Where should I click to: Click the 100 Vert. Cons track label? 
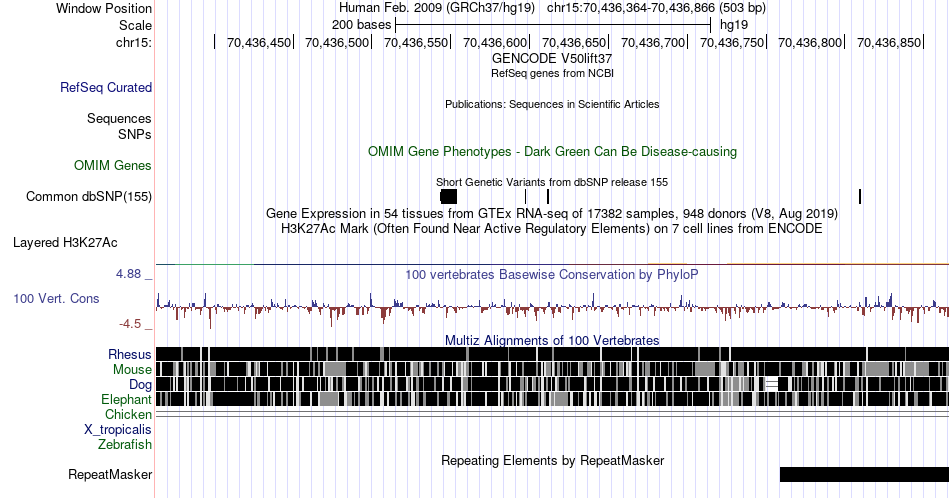point(56,298)
